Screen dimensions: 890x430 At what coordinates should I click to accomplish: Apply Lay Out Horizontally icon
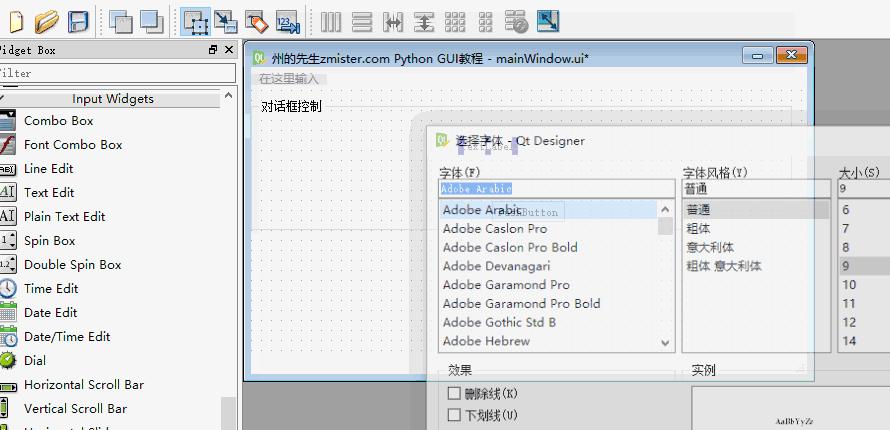tap(331, 22)
